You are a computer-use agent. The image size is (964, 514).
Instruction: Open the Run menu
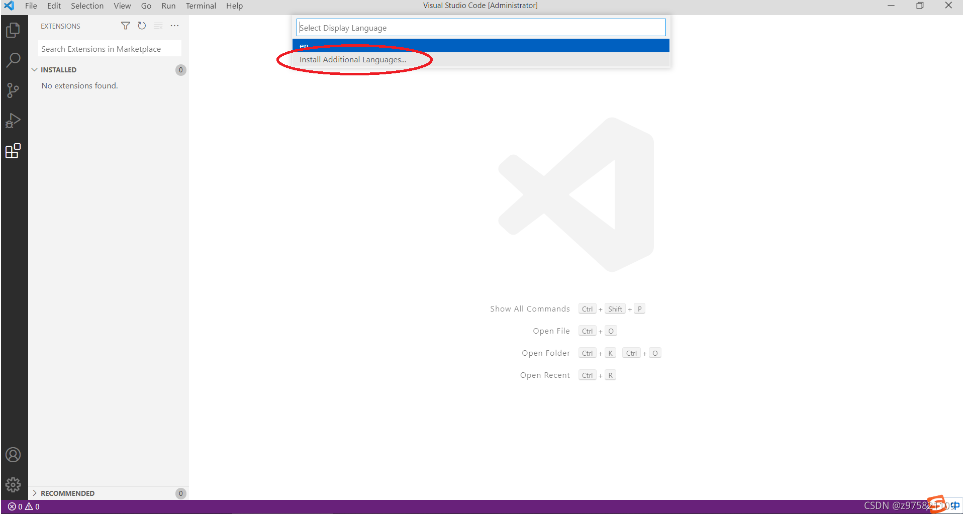coord(168,6)
